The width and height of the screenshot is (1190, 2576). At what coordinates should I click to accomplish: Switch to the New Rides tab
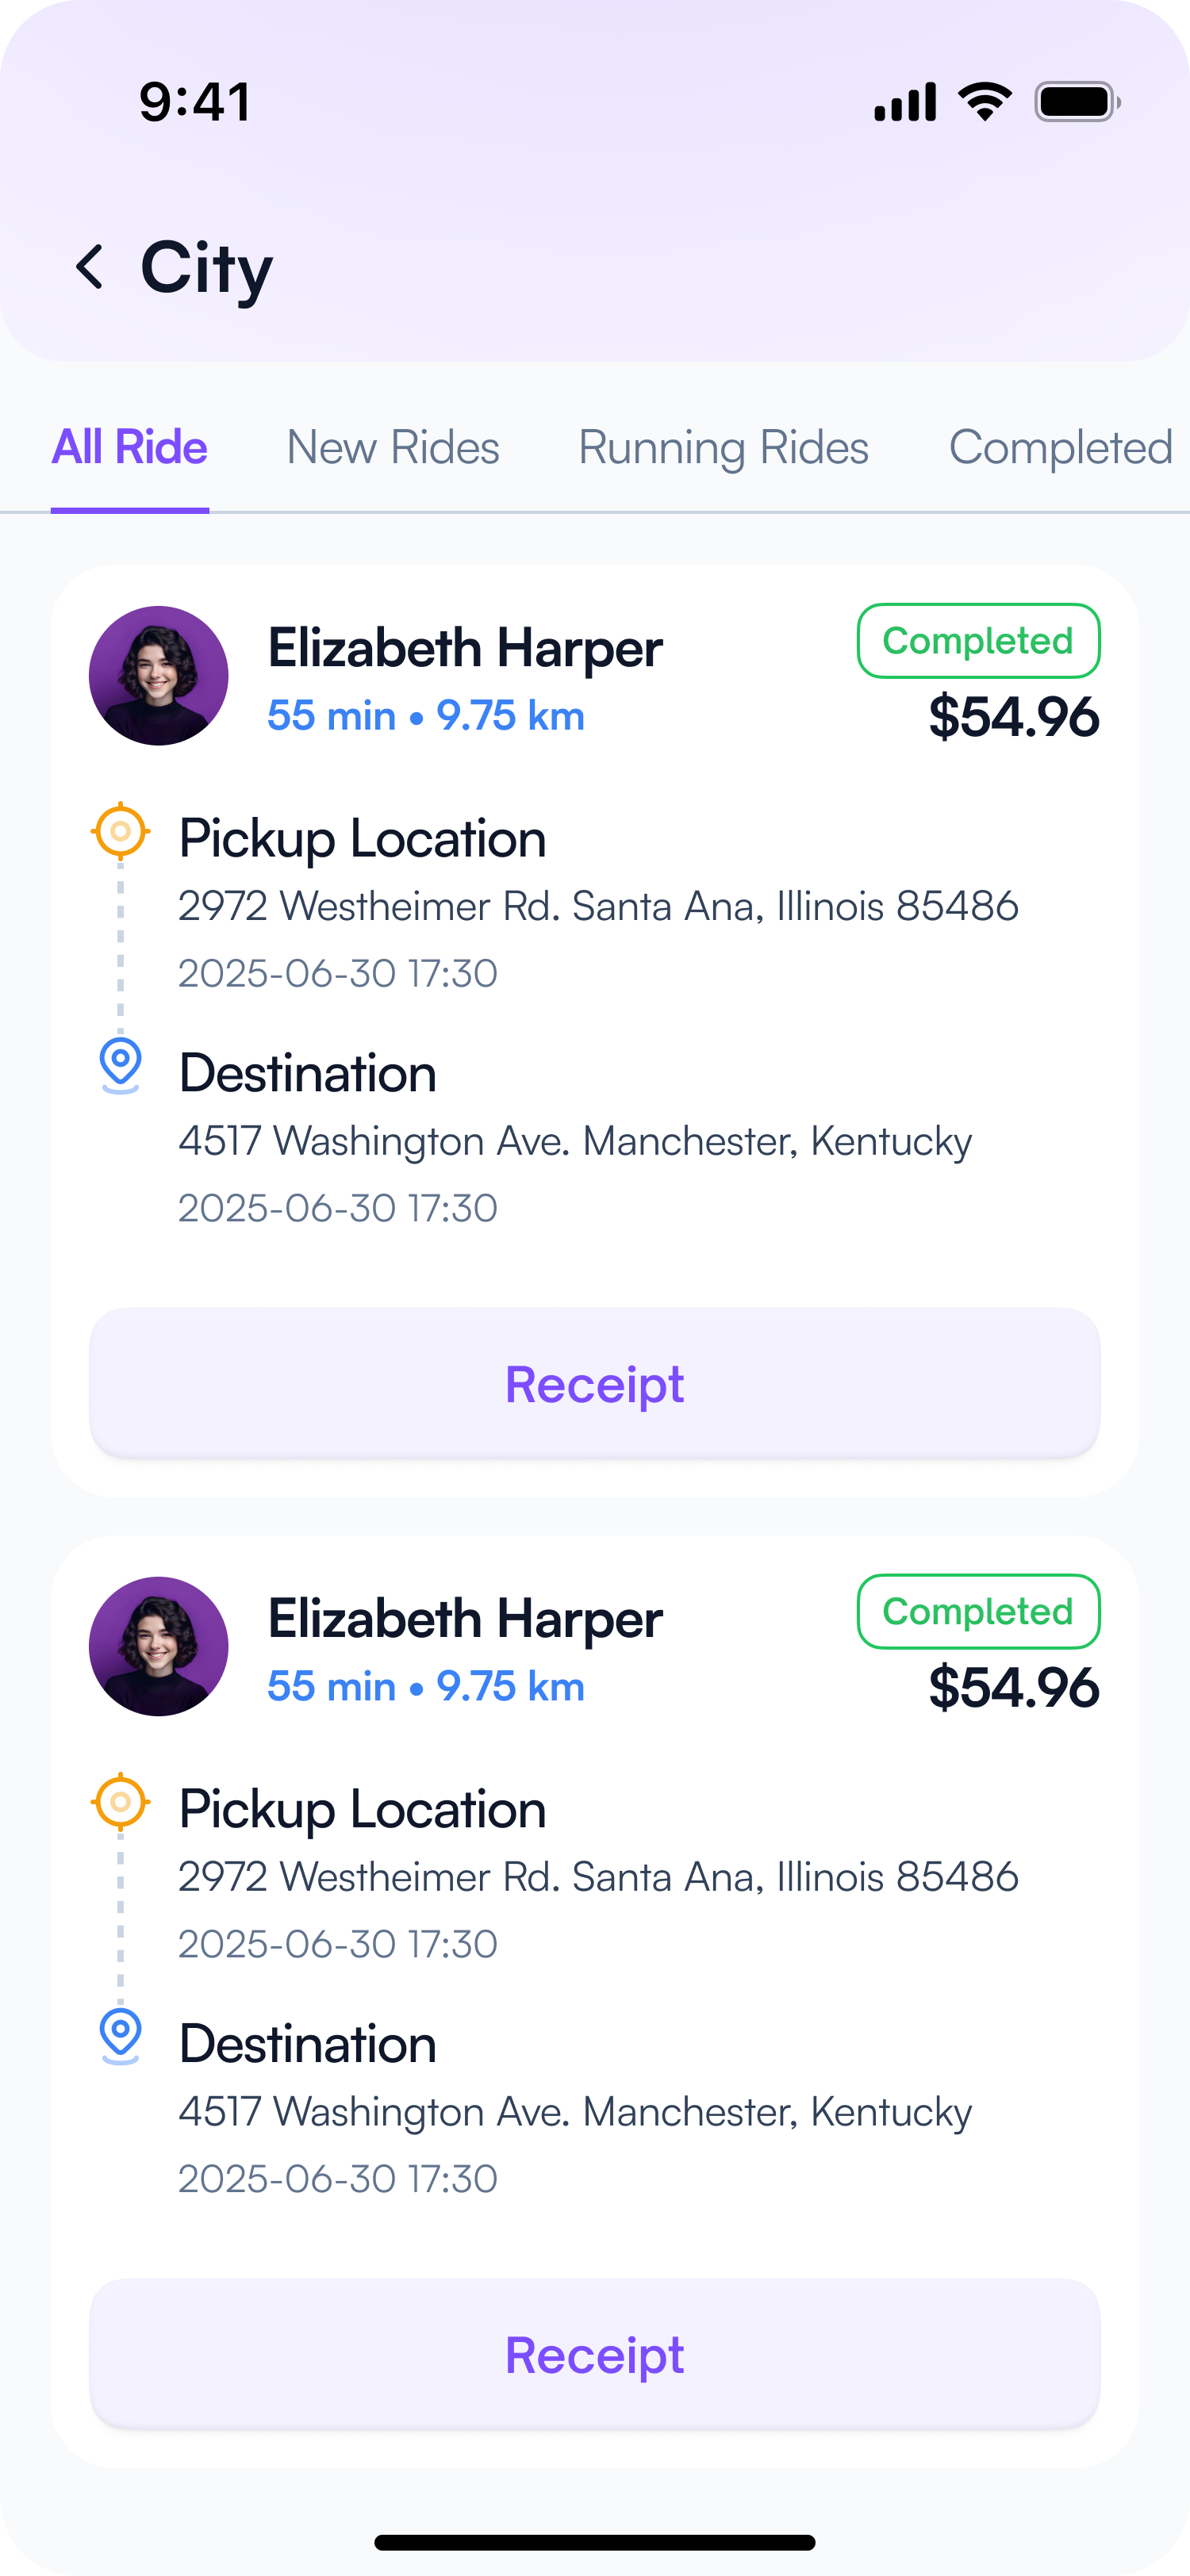393,447
